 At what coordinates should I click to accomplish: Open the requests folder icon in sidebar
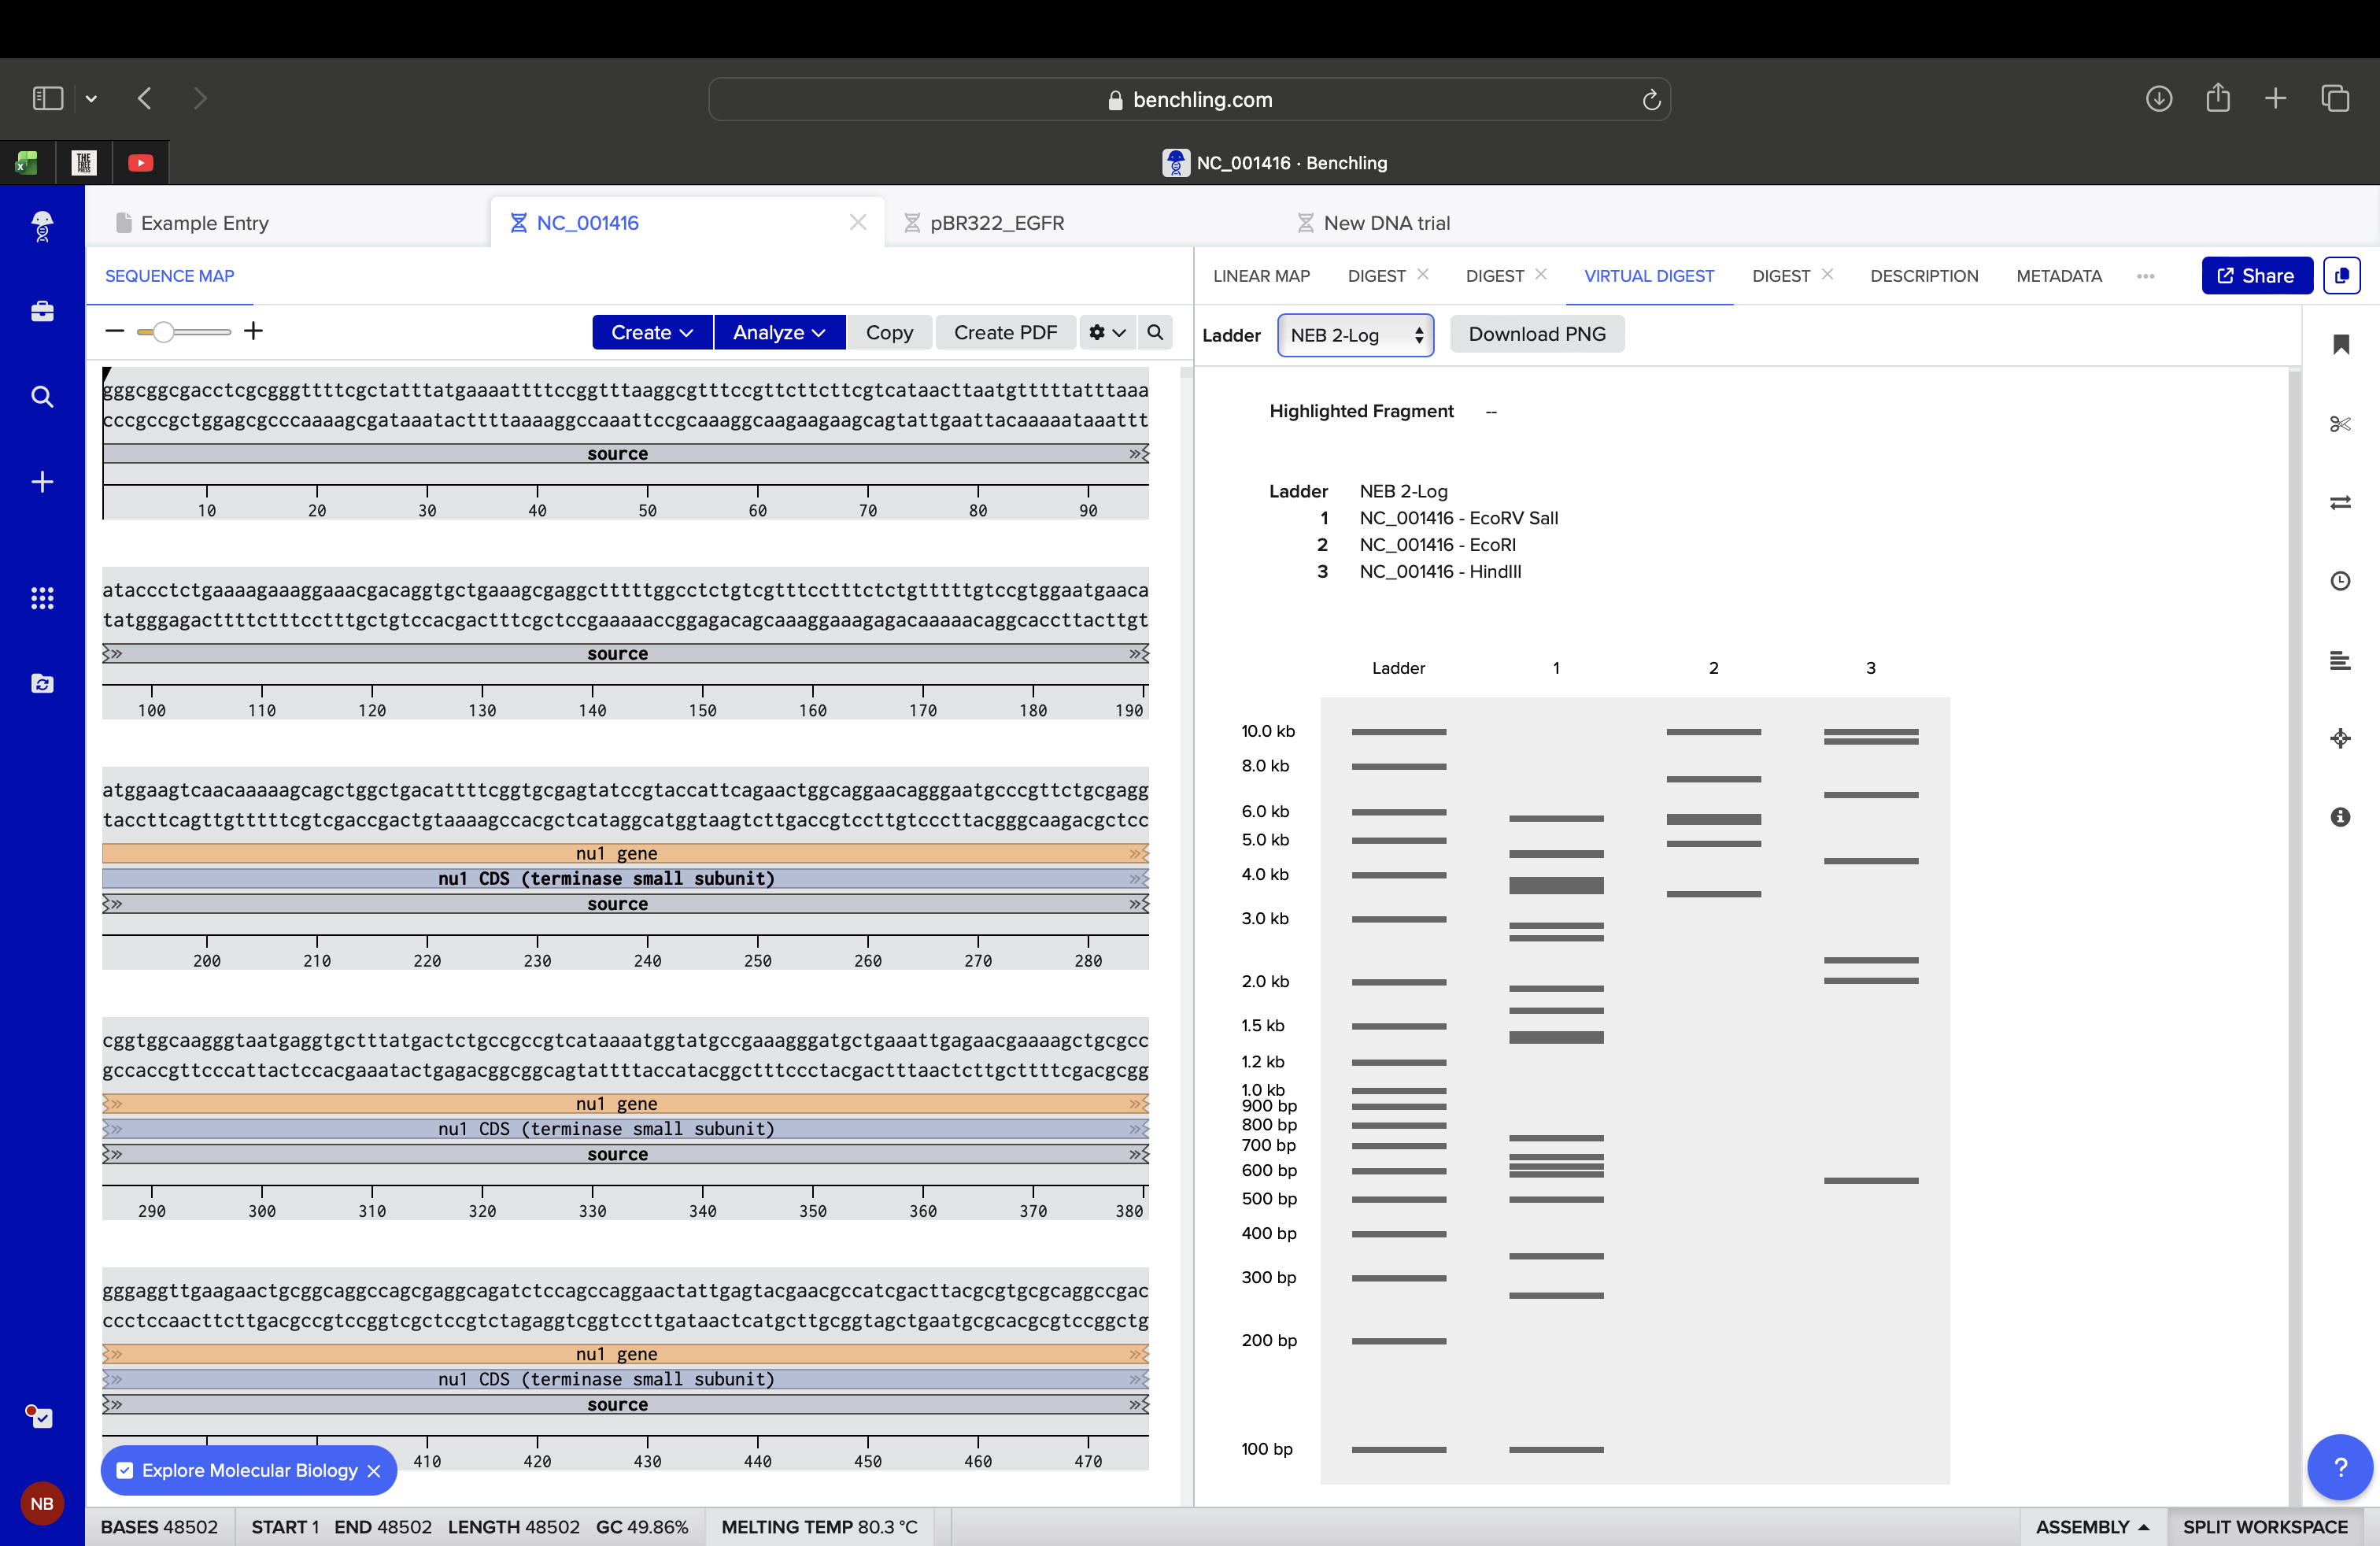pyautogui.click(x=42, y=684)
